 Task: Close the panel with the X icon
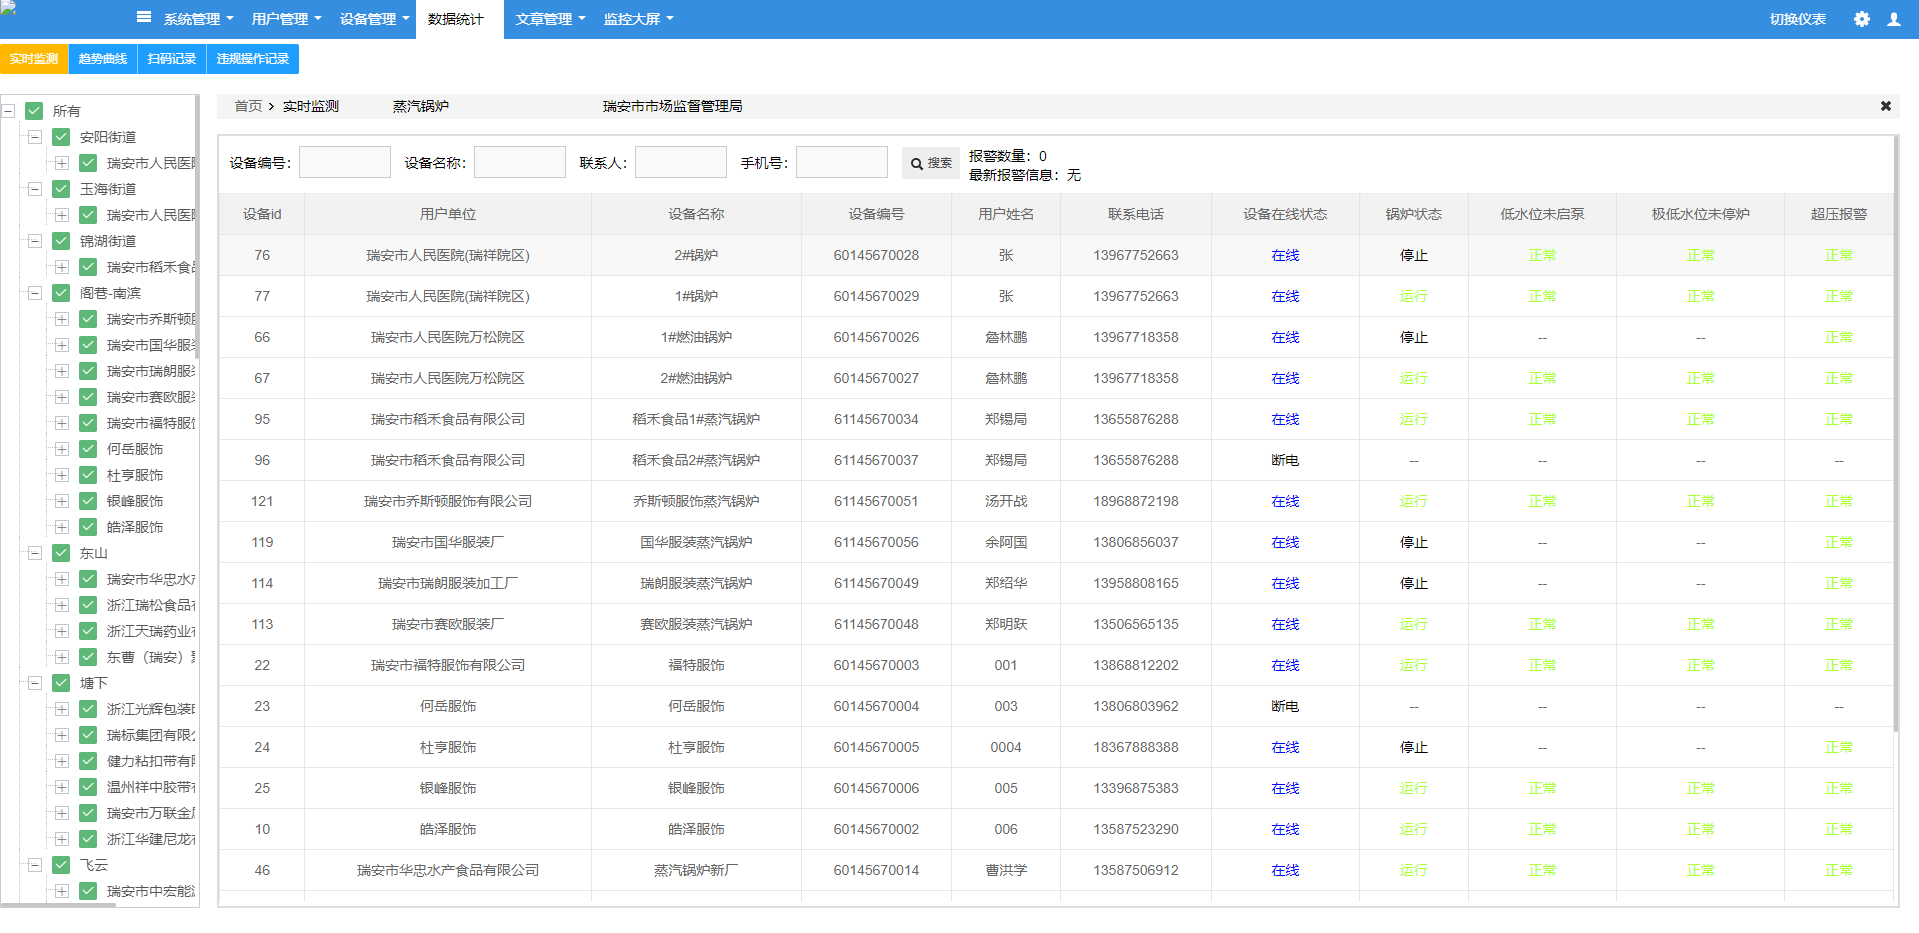click(x=1885, y=106)
